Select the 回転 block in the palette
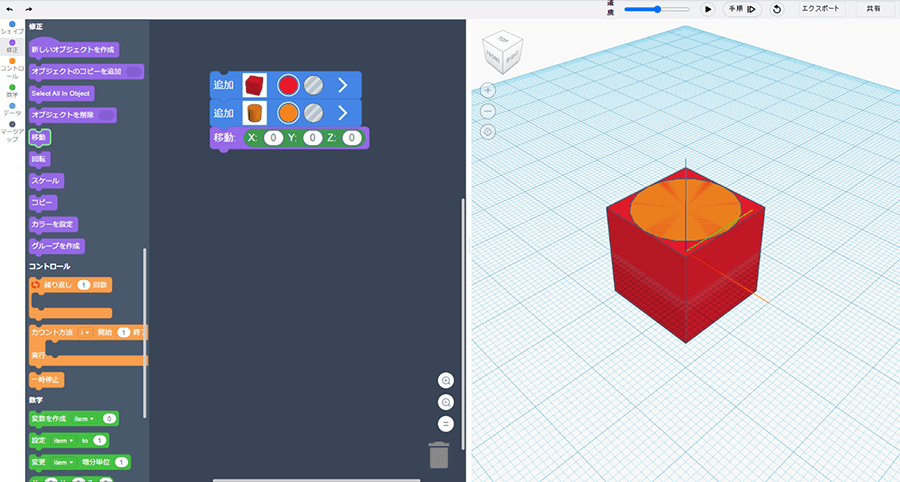Image resolution: width=900 pixels, height=482 pixels. pos(40,159)
